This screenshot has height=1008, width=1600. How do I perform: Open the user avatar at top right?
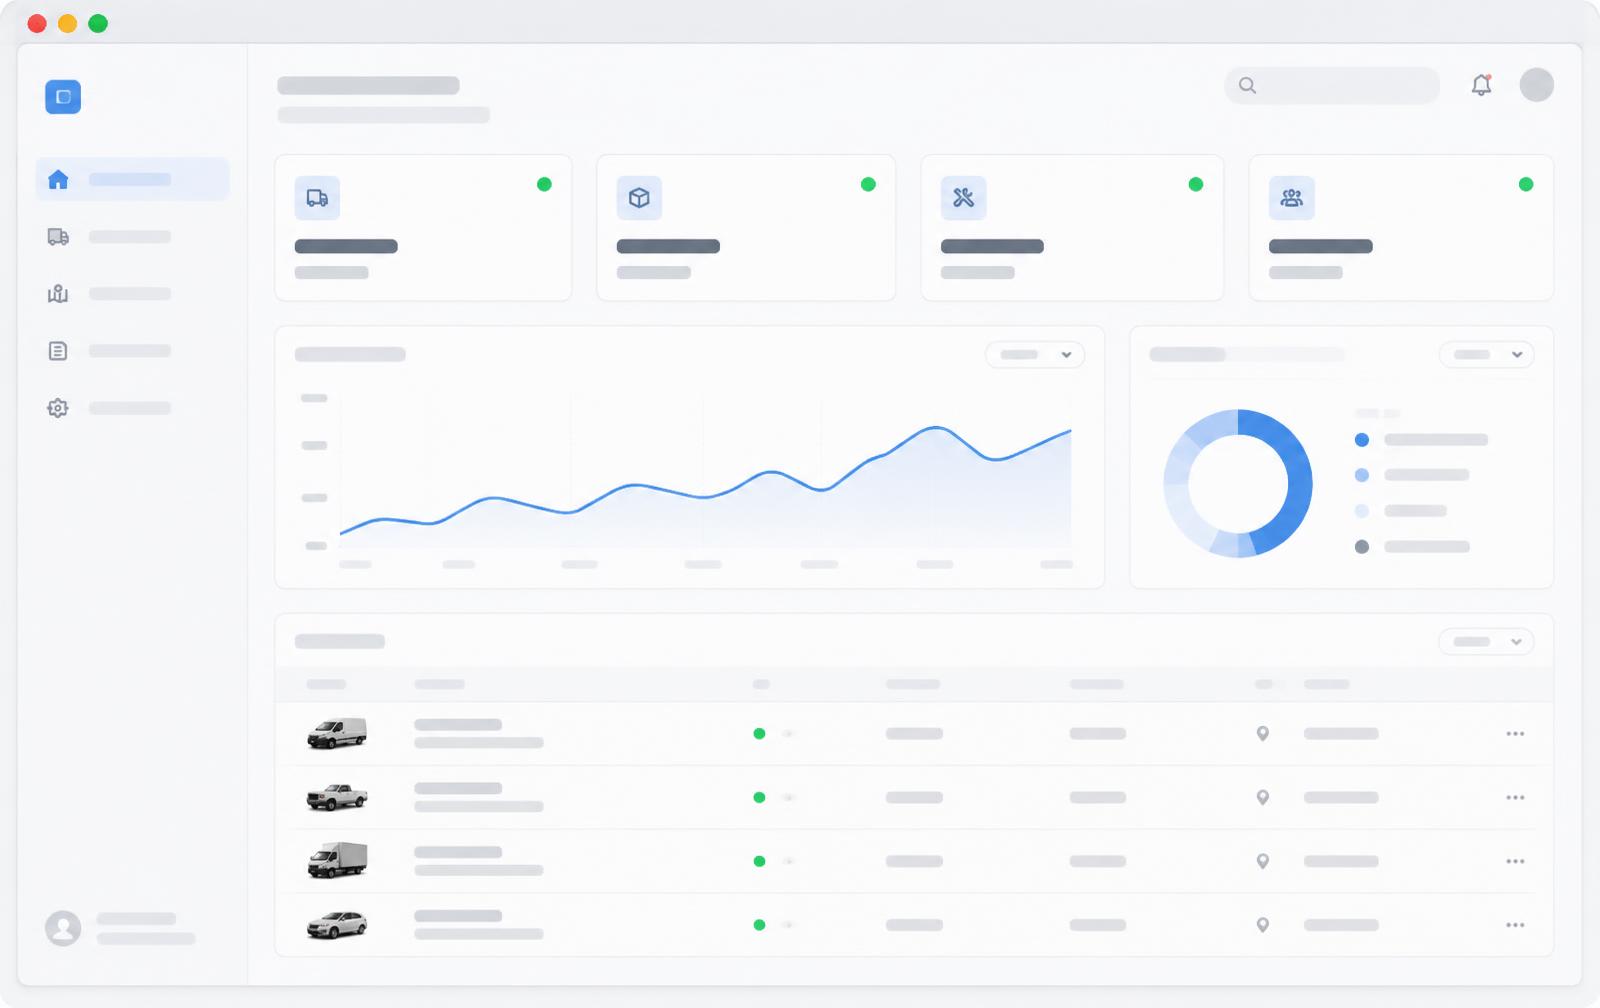[1537, 85]
